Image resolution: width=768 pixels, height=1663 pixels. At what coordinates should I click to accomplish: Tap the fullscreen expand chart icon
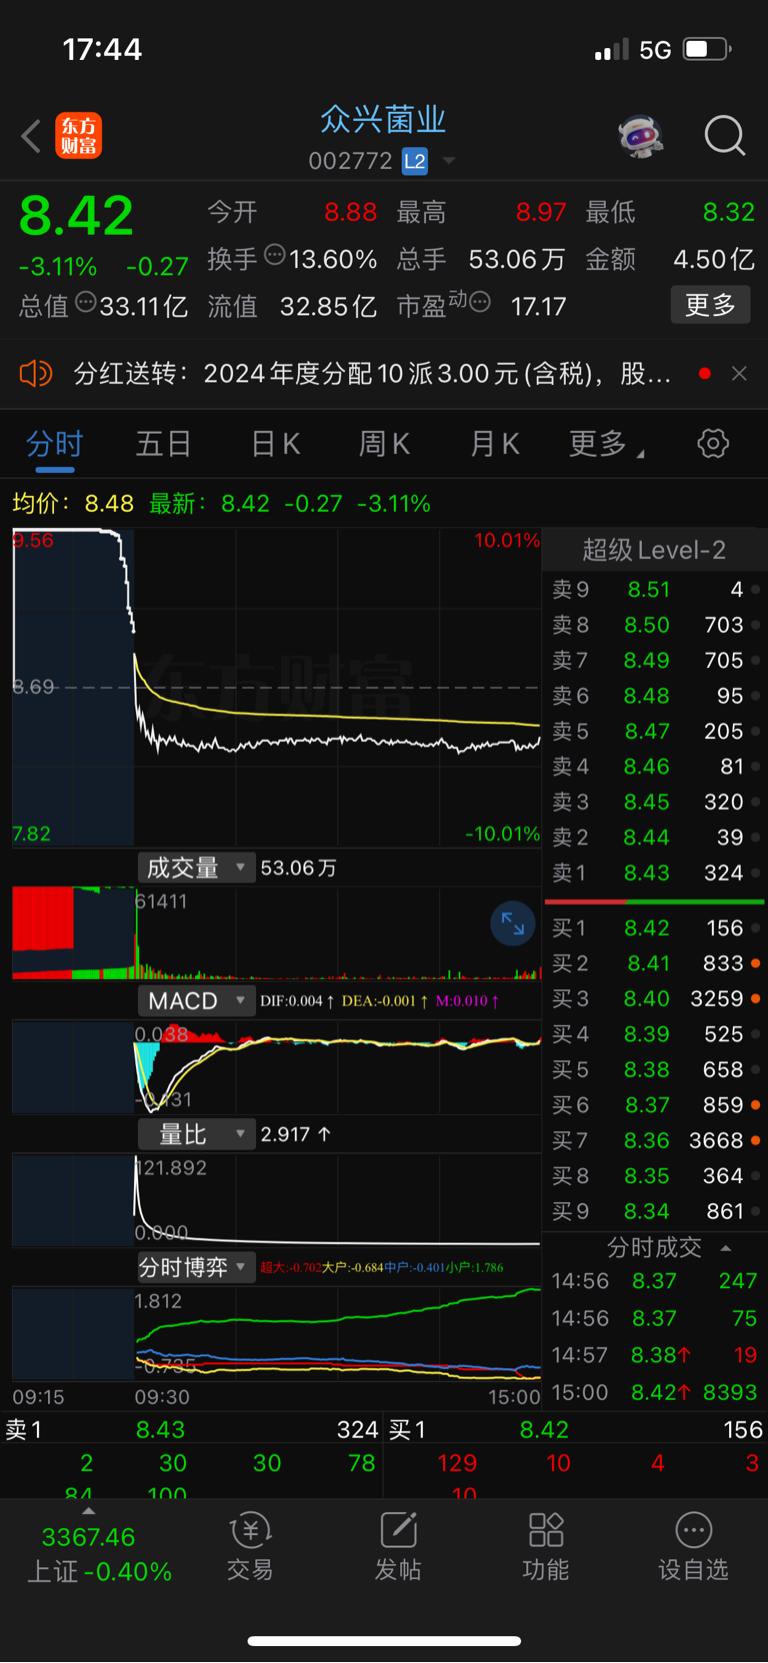click(x=513, y=923)
